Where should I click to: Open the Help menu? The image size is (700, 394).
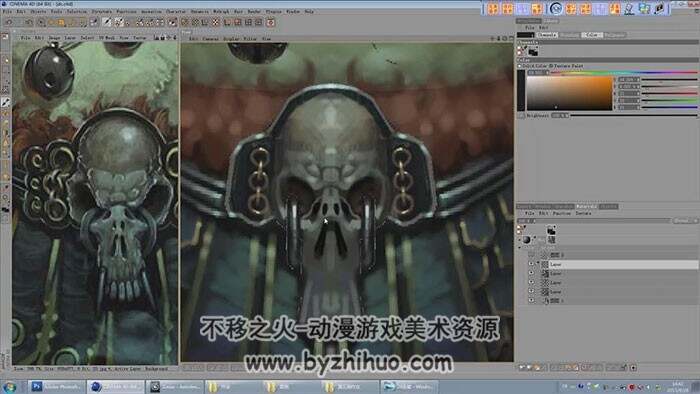[309, 12]
